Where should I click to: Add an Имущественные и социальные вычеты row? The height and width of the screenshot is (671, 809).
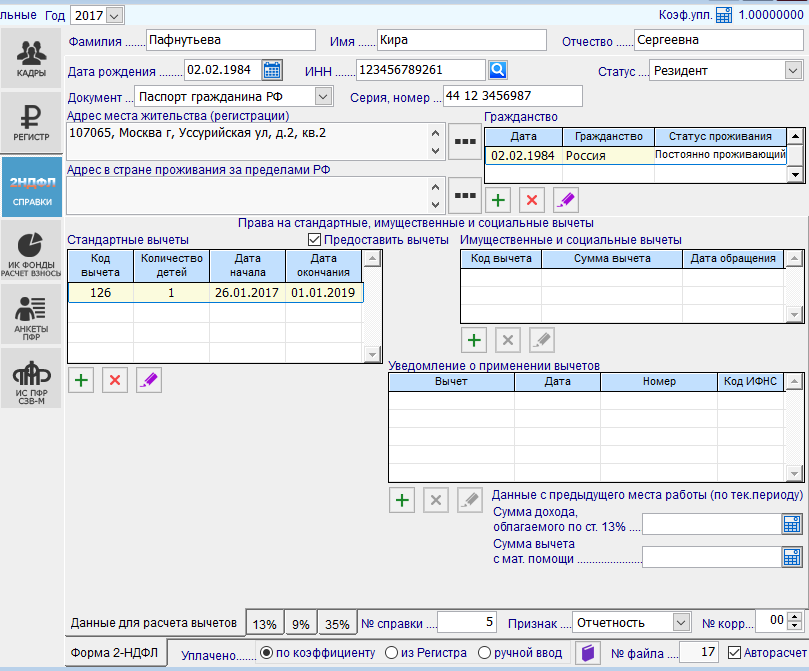(x=474, y=340)
